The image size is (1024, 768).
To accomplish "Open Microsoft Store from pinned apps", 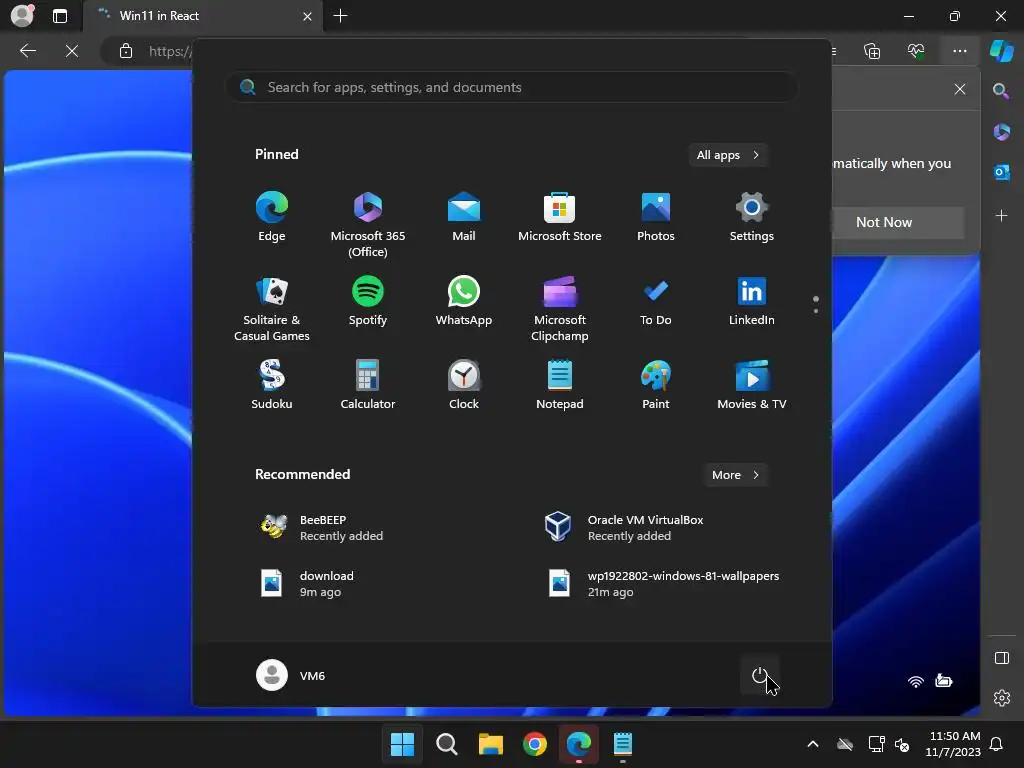I will (560, 216).
